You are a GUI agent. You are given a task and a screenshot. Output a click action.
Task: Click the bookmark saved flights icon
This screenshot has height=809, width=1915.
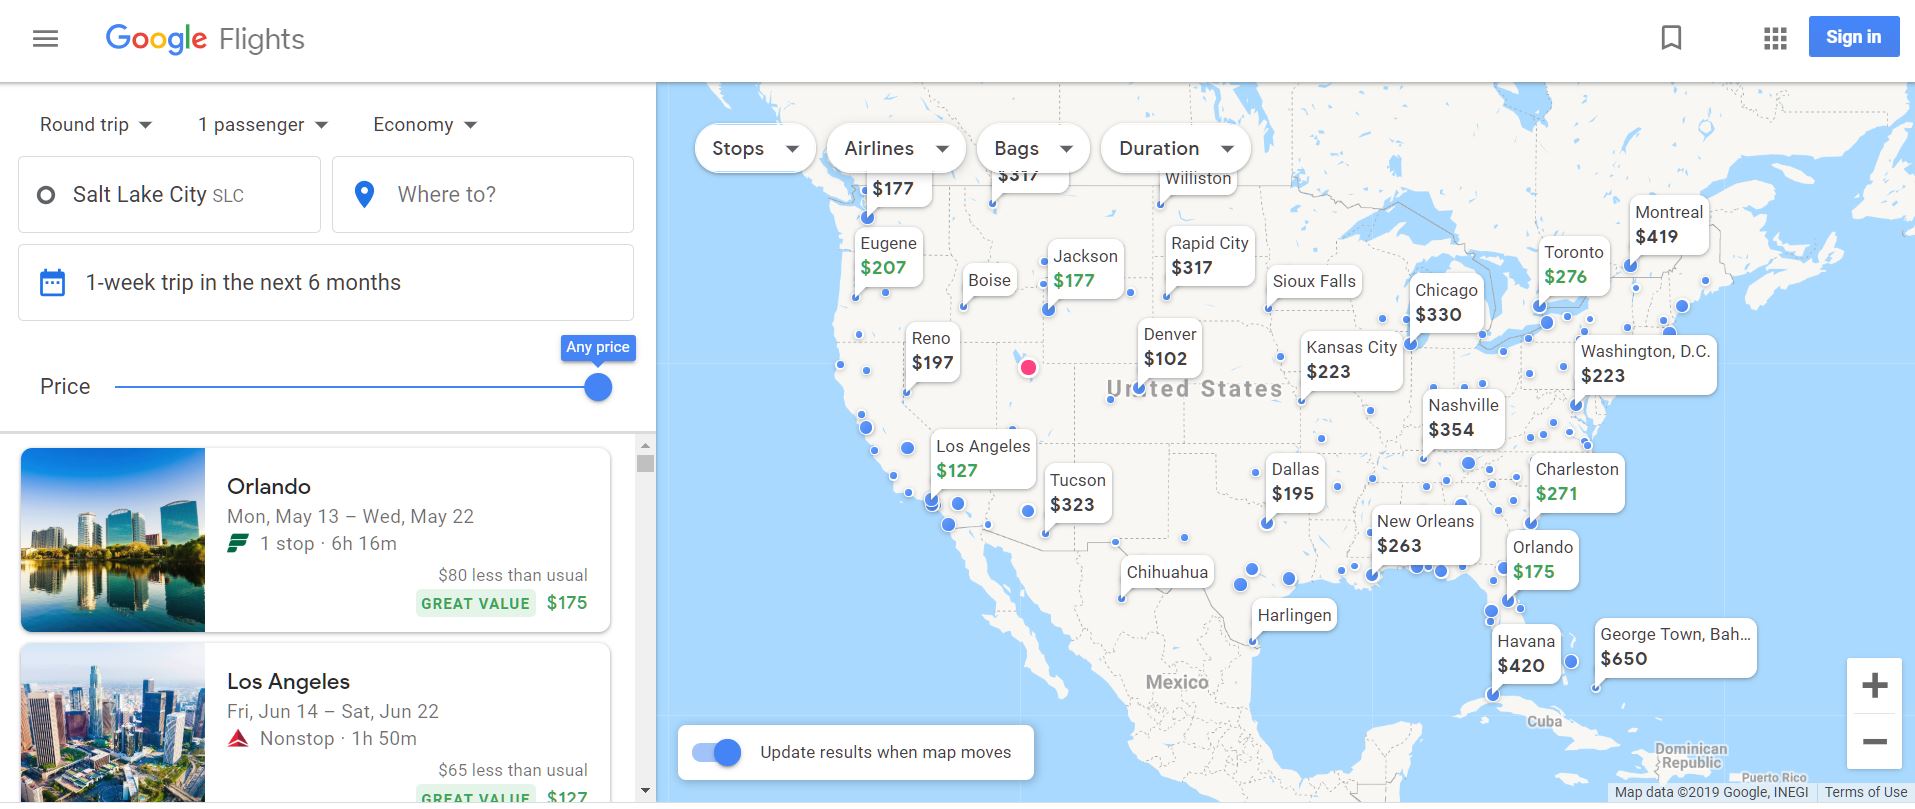pyautogui.click(x=1671, y=38)
